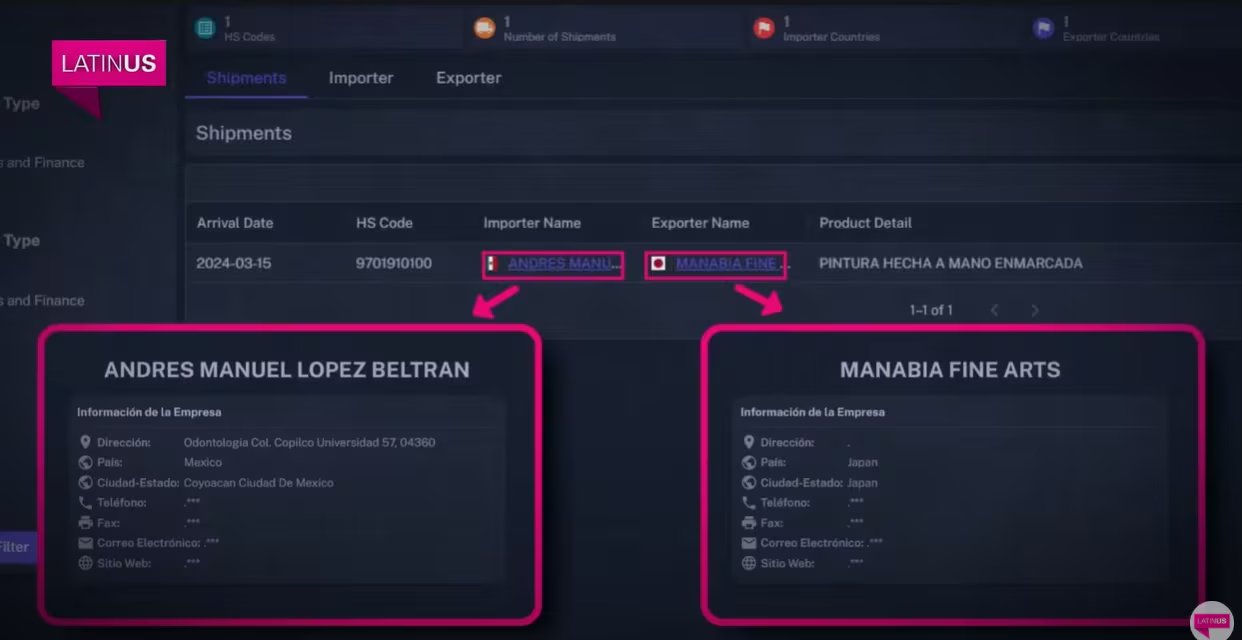This screenshot has width=1242, height=640.
Task: Click the HS Codes teal icon
Action: coord(205,28)
